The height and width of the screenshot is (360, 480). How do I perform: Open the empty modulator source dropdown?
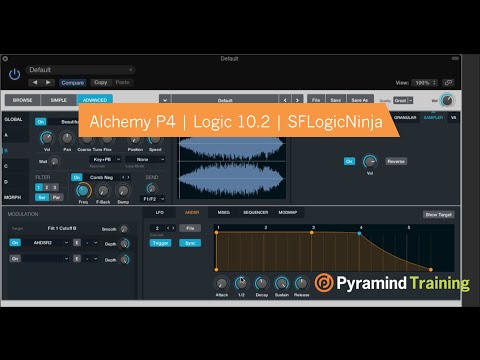(46, 259)
